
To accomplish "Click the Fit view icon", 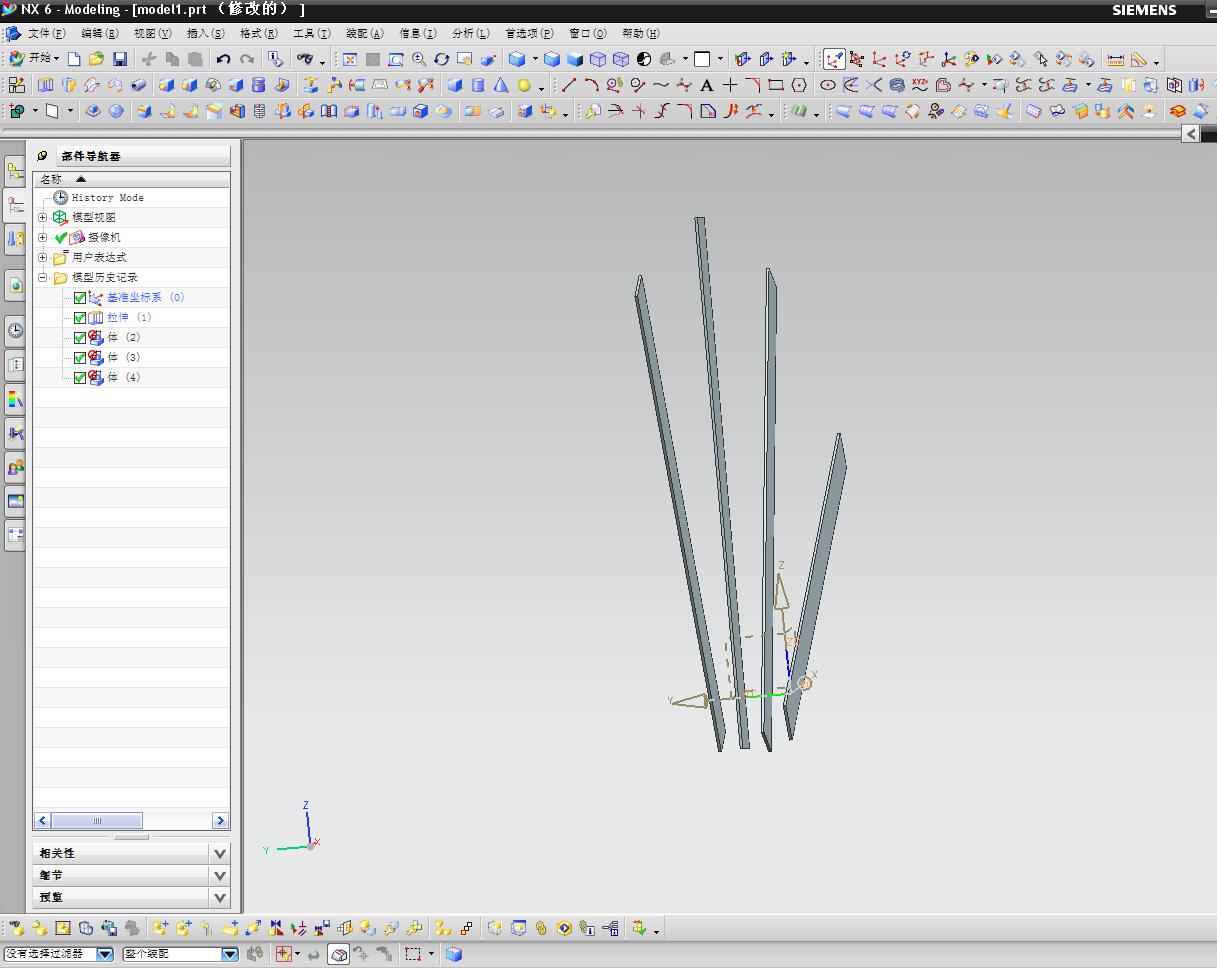I will click(350, 59).
